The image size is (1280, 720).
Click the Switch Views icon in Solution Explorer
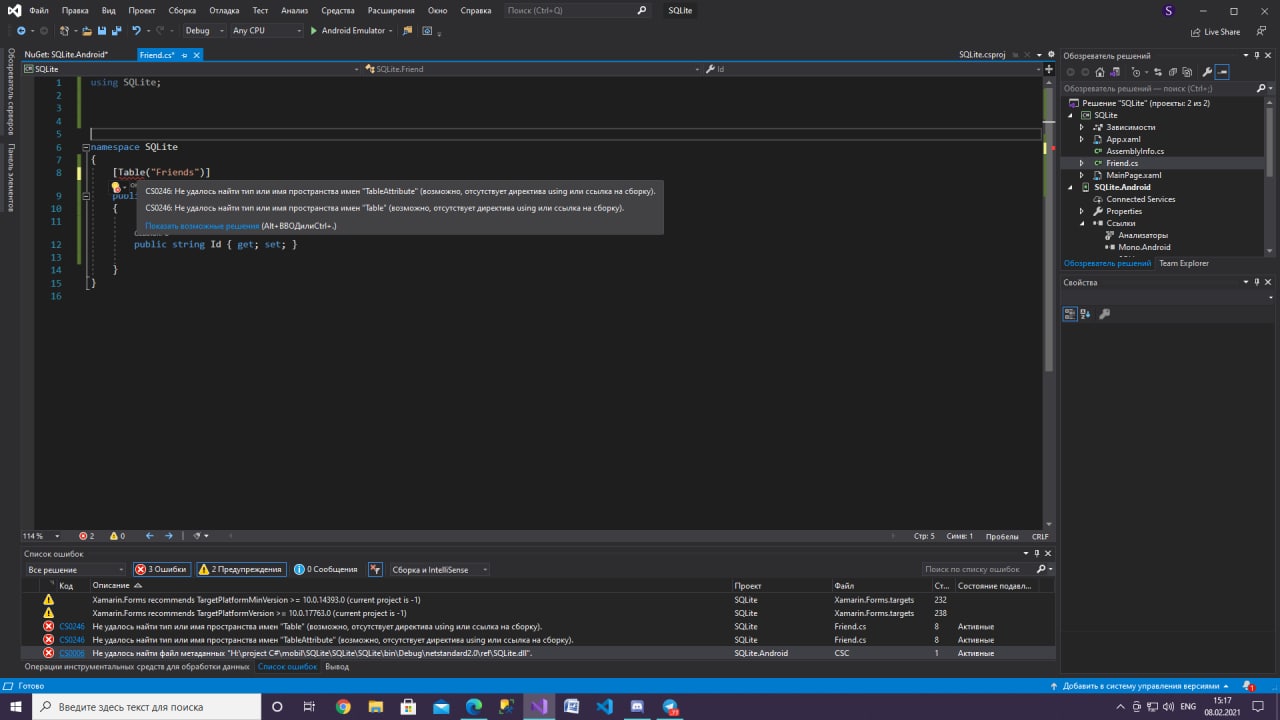click(x=1116, y=72)
